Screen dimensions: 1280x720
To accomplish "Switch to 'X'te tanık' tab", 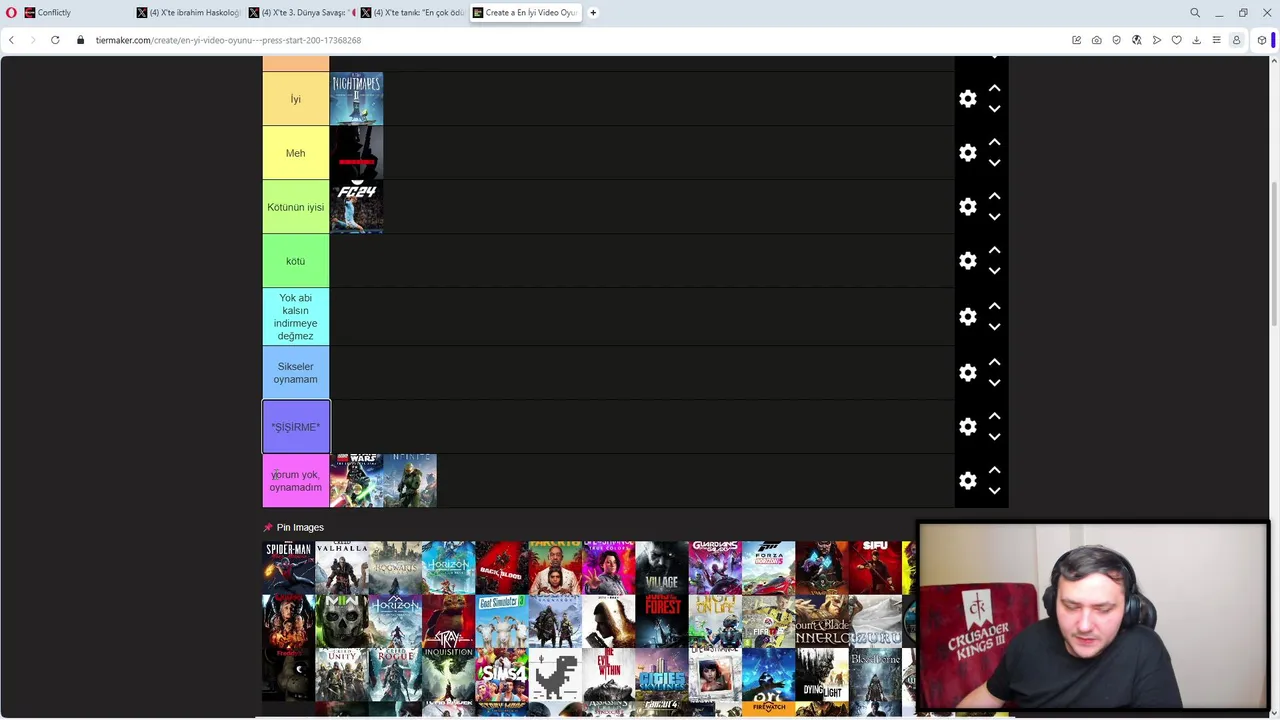I will 413,13.
